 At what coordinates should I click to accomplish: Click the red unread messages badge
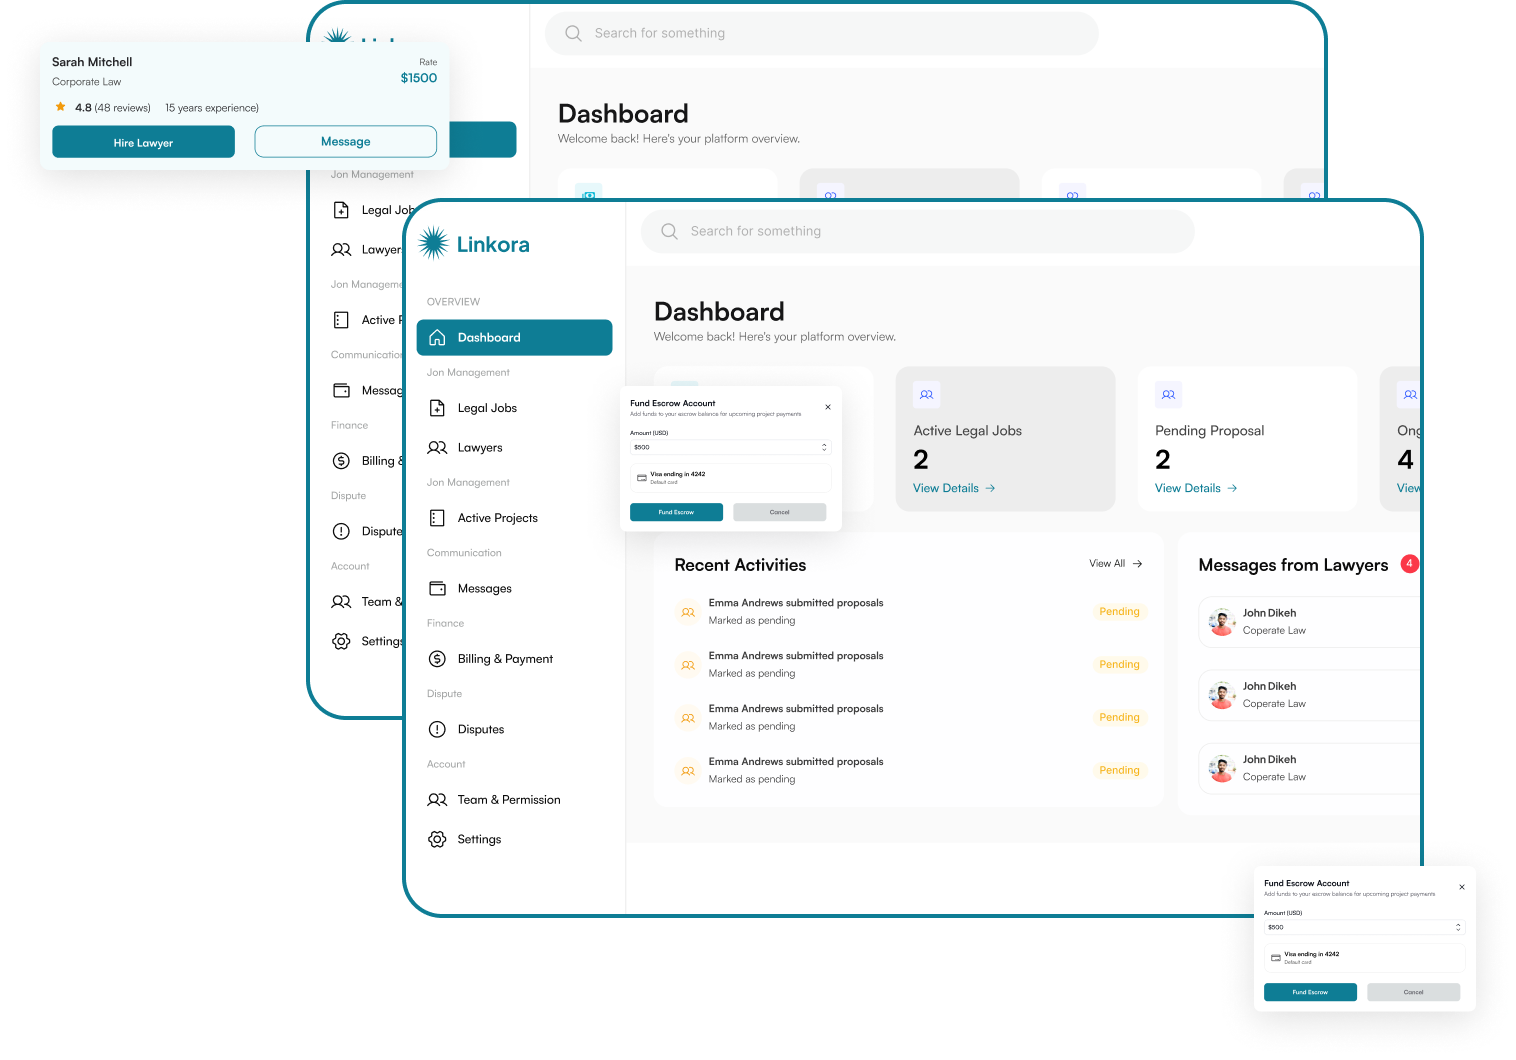(x=1409, y=564)
